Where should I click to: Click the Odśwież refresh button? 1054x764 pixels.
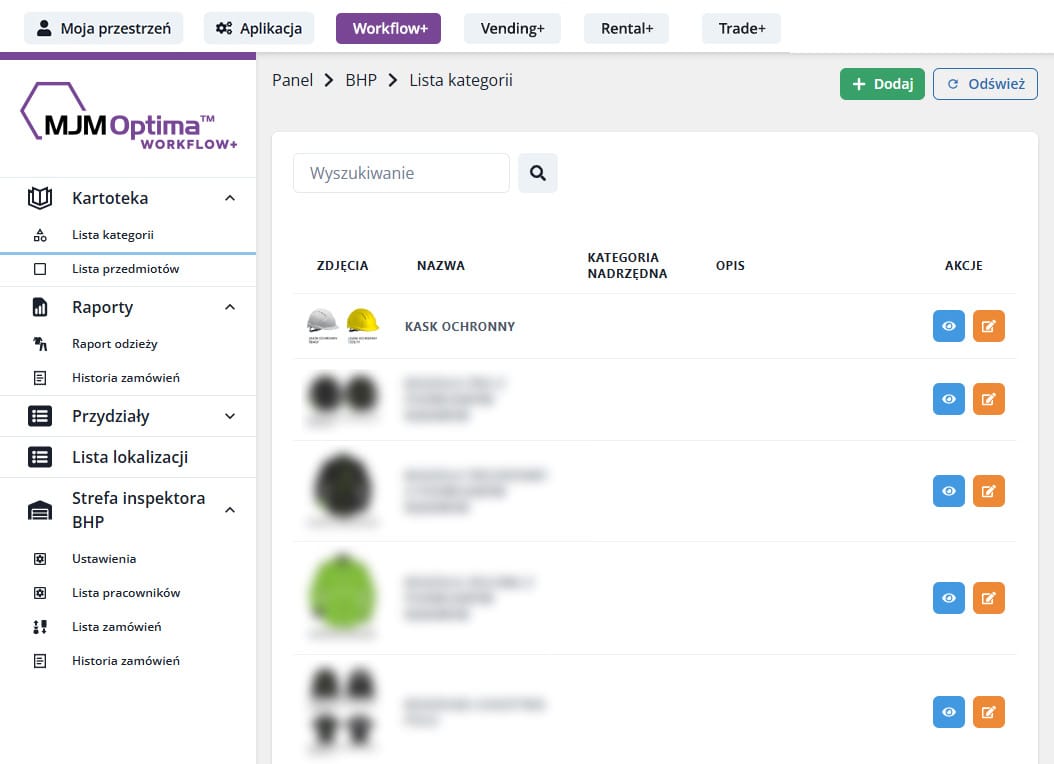click(x=985, y=84)
